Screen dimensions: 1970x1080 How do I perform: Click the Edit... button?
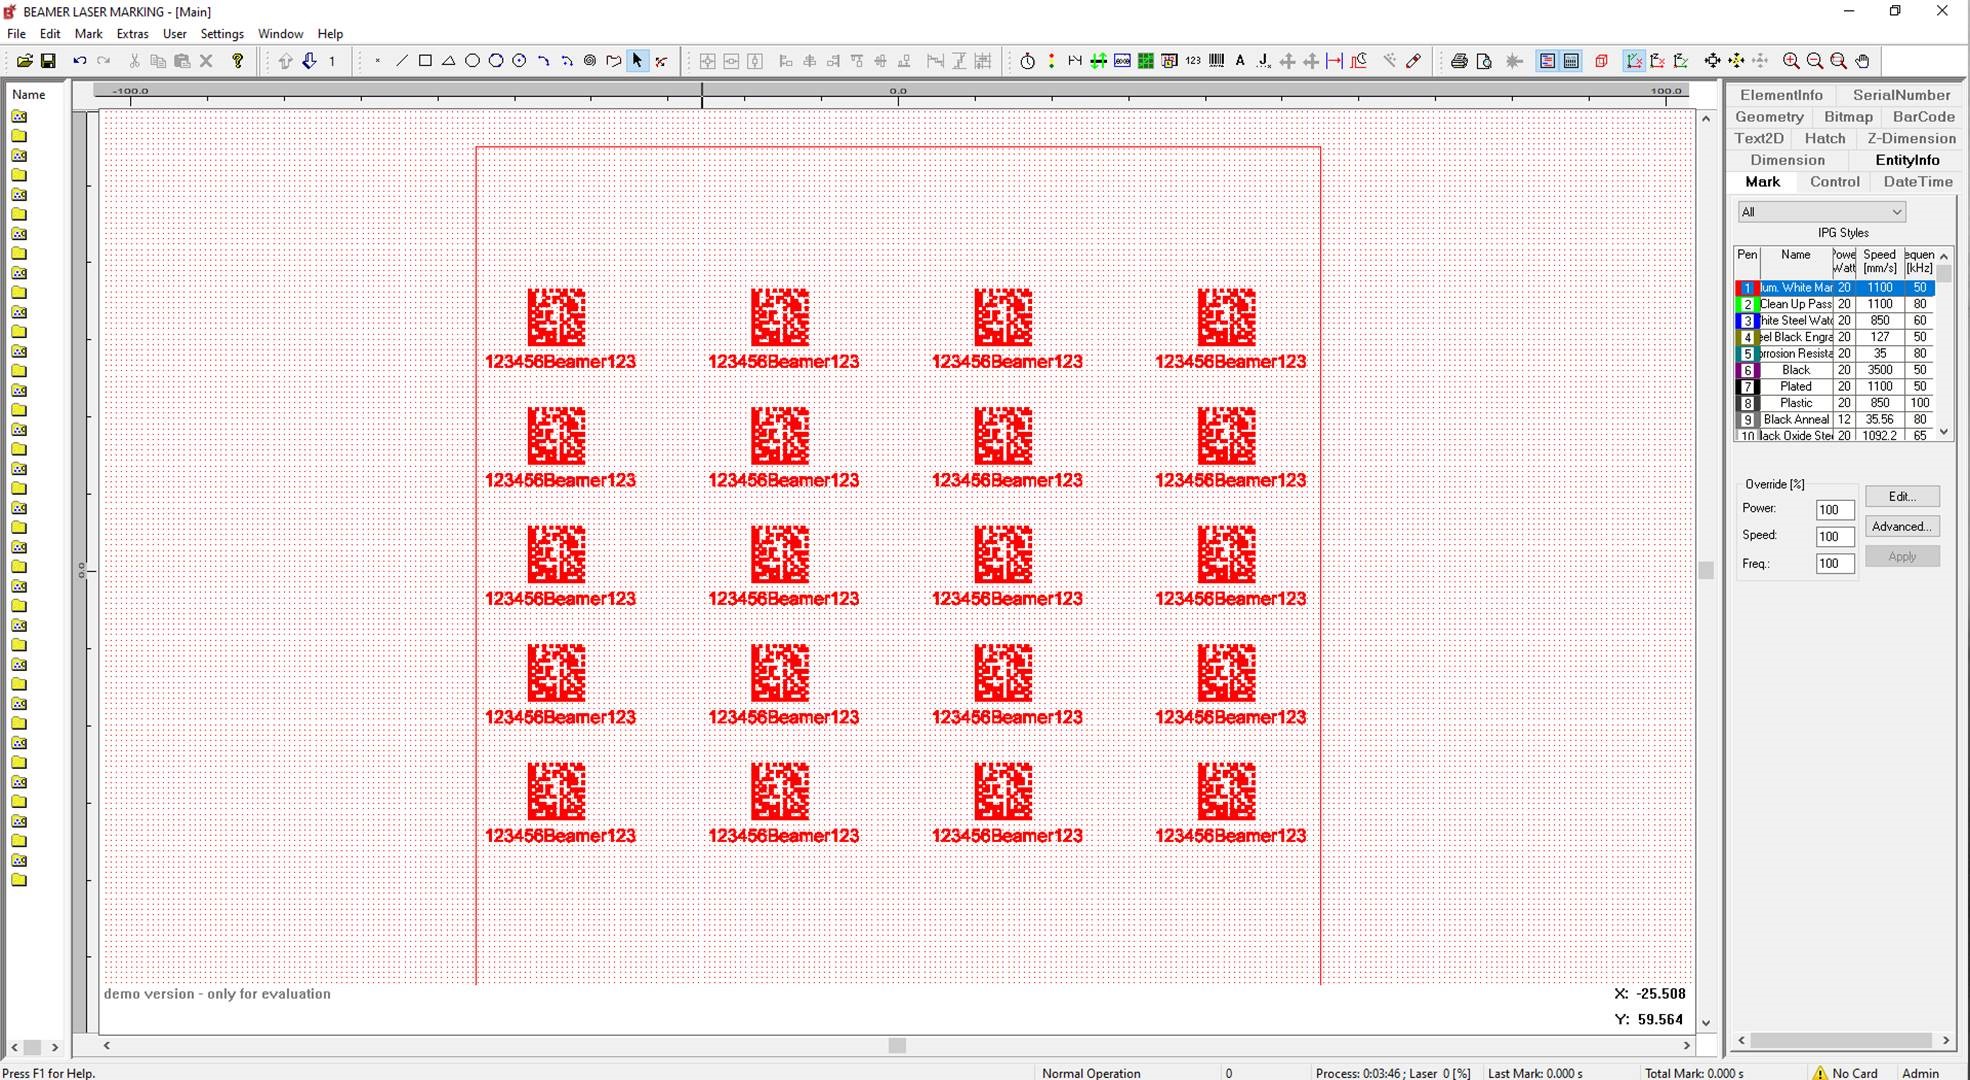pyautogui.click(x=1901, y=497)
